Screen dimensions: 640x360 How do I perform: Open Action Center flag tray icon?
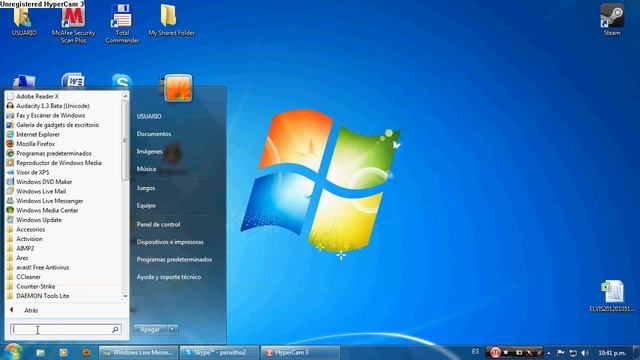point(561,353)
